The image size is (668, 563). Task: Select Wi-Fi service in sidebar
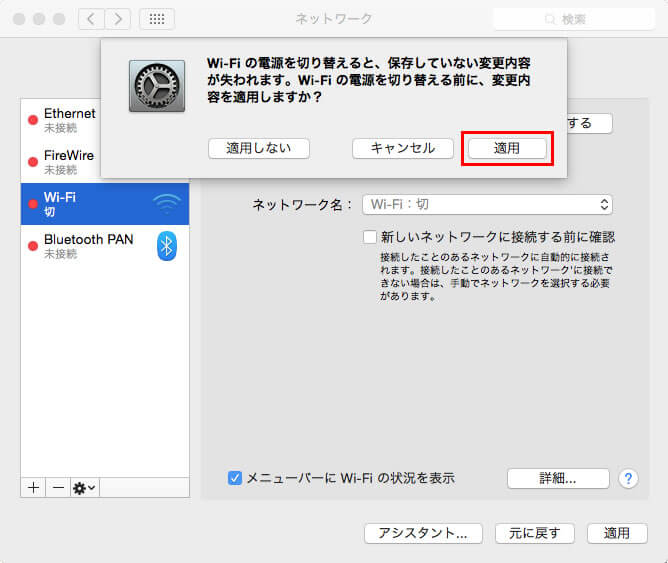click(105, 204)
